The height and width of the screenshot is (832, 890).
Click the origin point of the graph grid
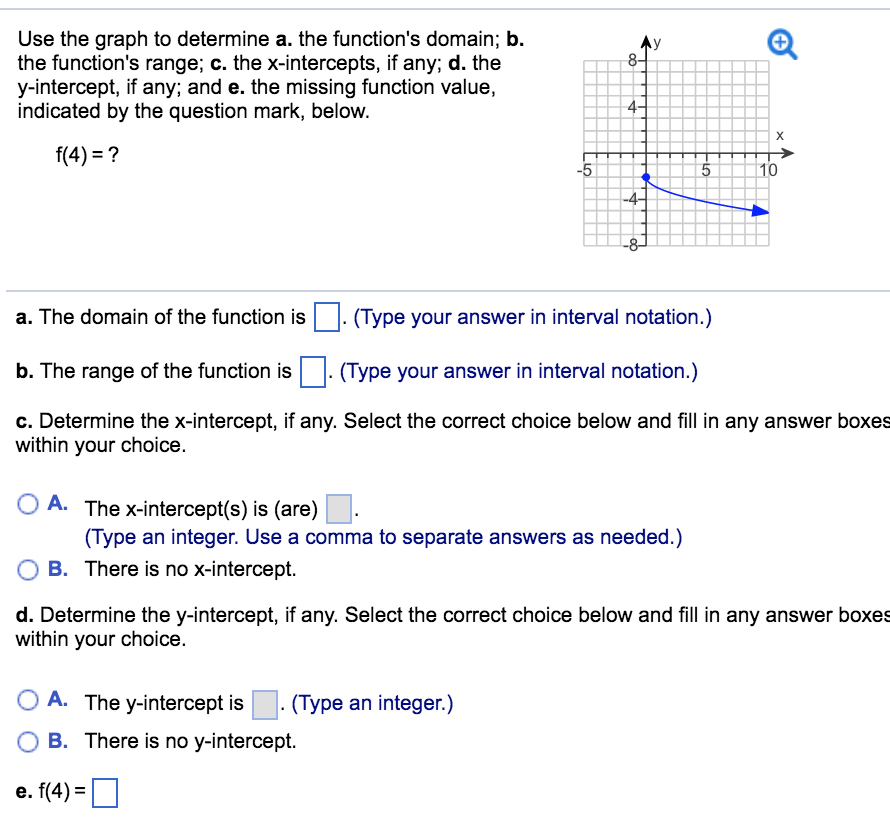(648, 155)
